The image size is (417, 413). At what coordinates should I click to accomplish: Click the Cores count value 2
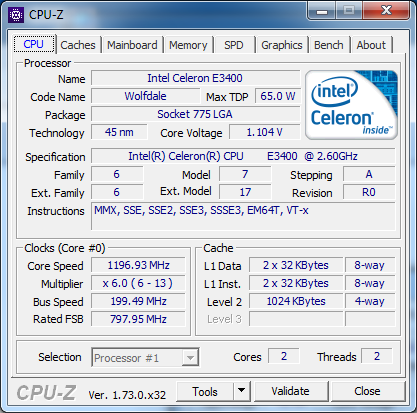pos(284,356)
